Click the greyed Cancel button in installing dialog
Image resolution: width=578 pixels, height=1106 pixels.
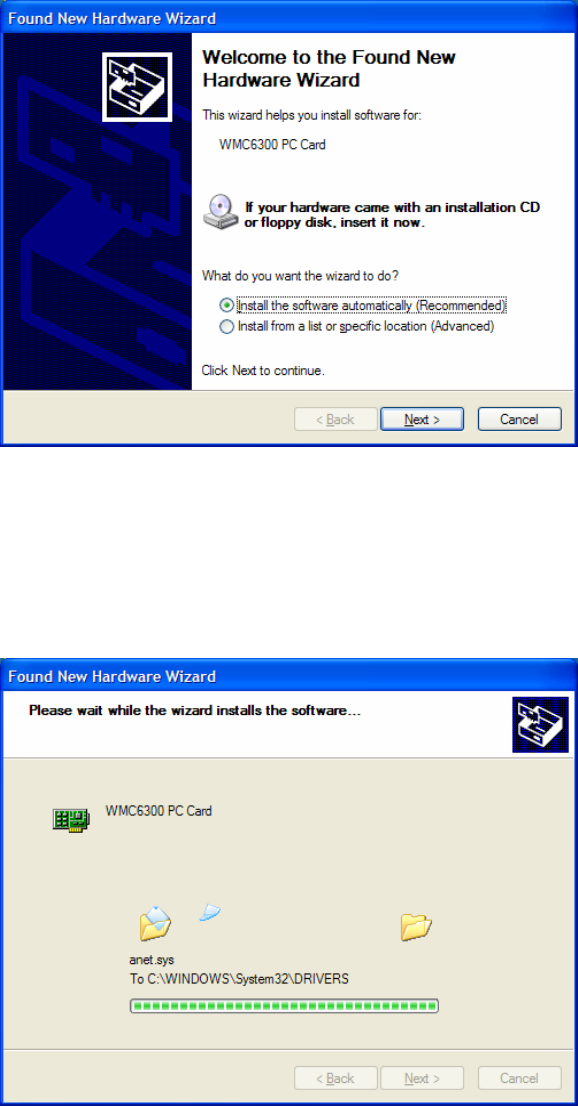point(519,1078)
